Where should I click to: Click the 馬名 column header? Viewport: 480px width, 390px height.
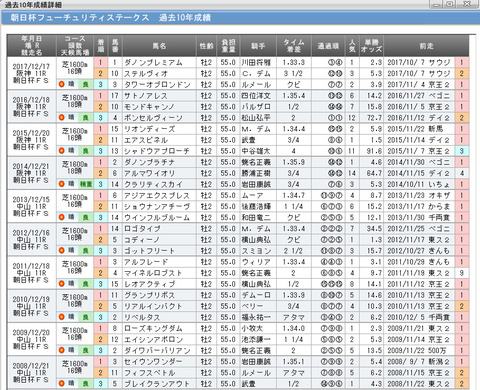coord(159,46)
